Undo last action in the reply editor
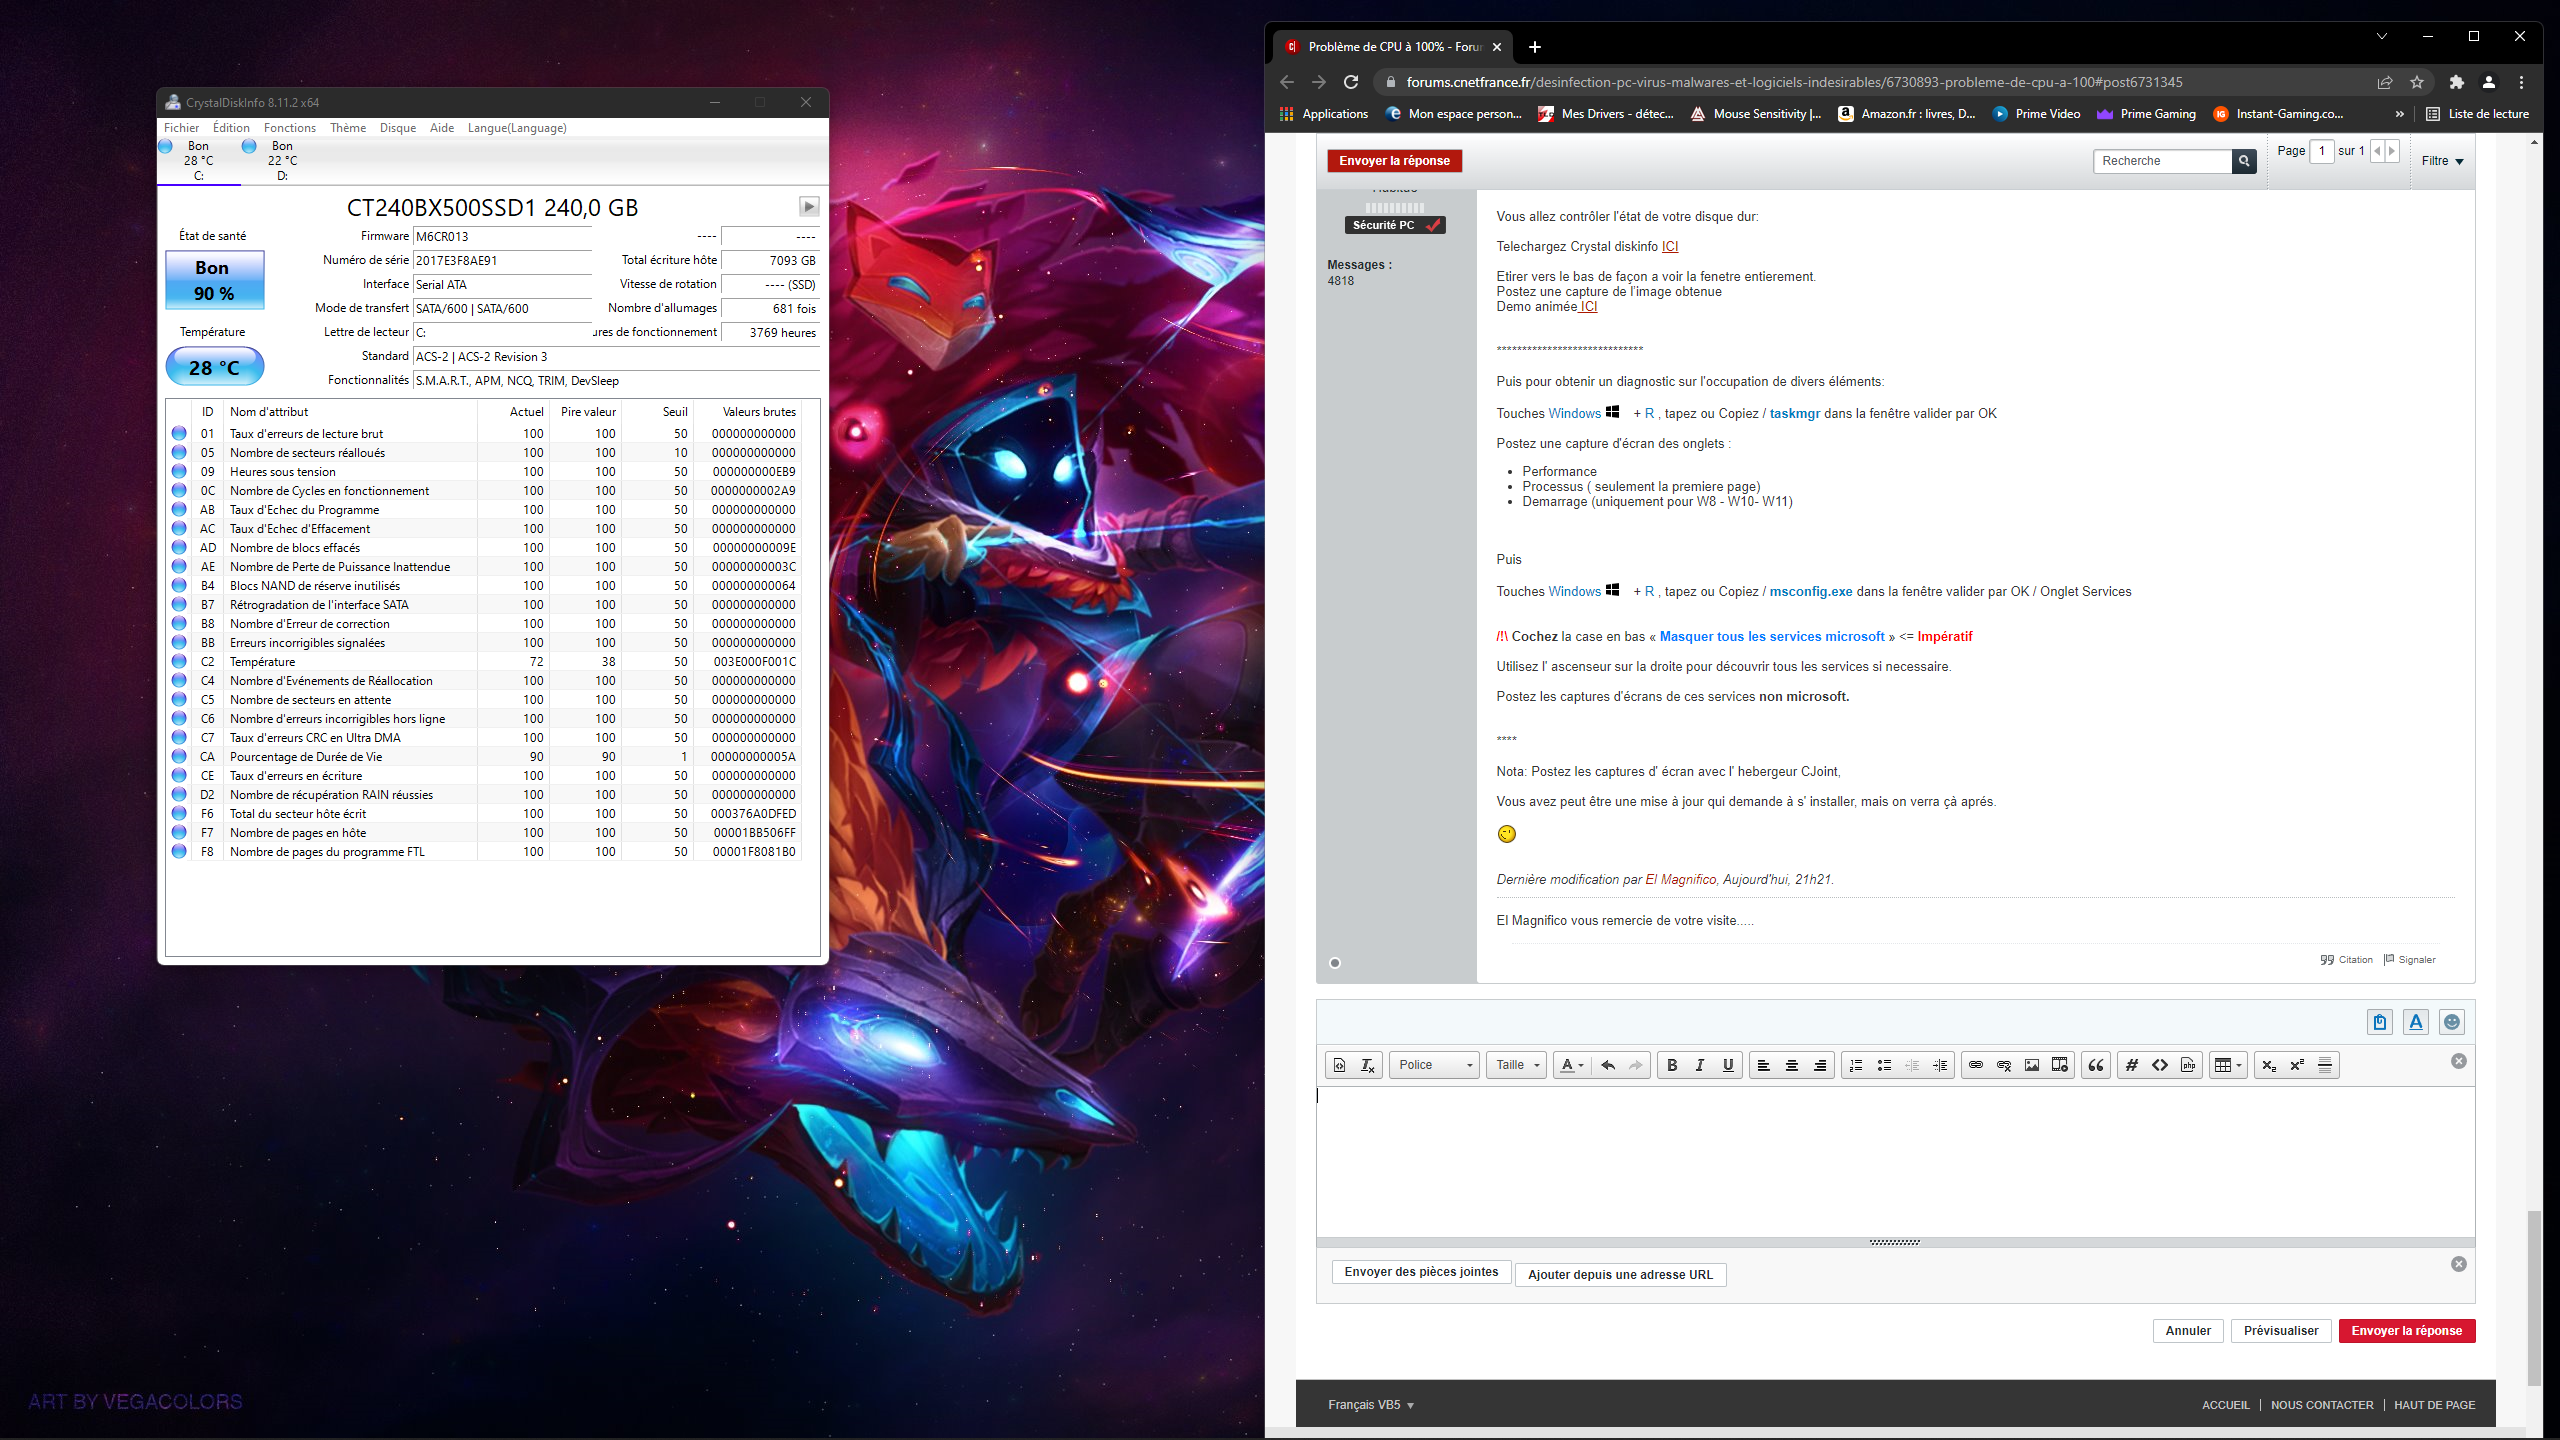This screenshot has height=1440, width=2560. (x=1608, y=1065)
